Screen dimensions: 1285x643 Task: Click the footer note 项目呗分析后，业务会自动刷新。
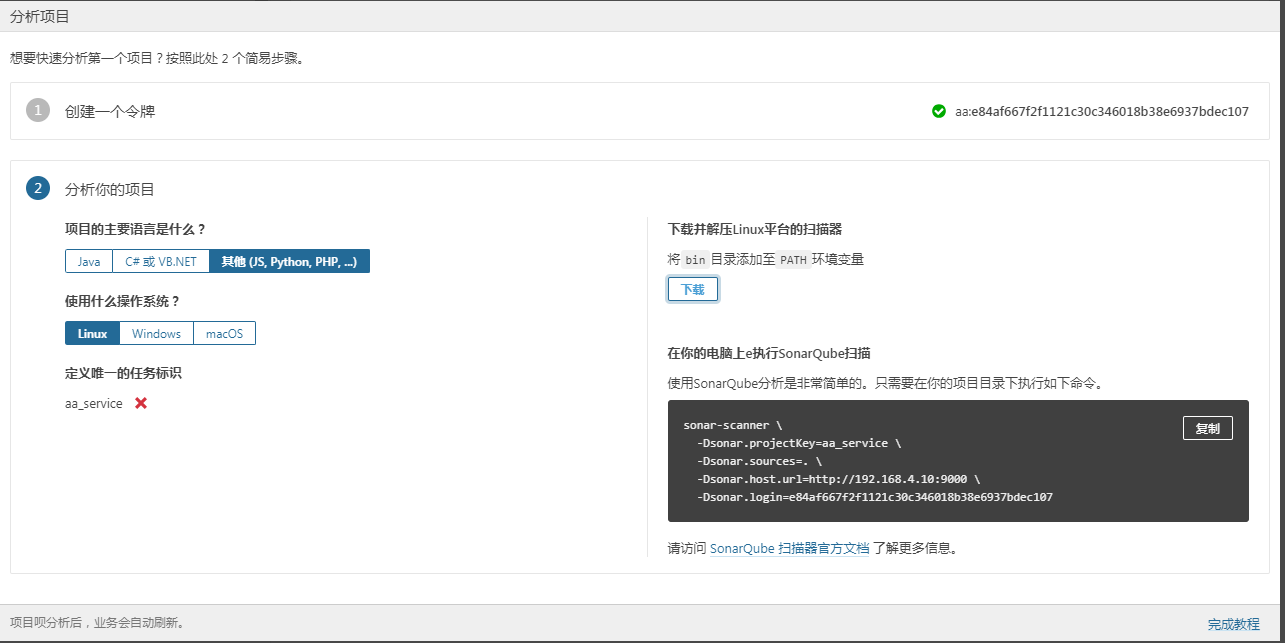97,623
